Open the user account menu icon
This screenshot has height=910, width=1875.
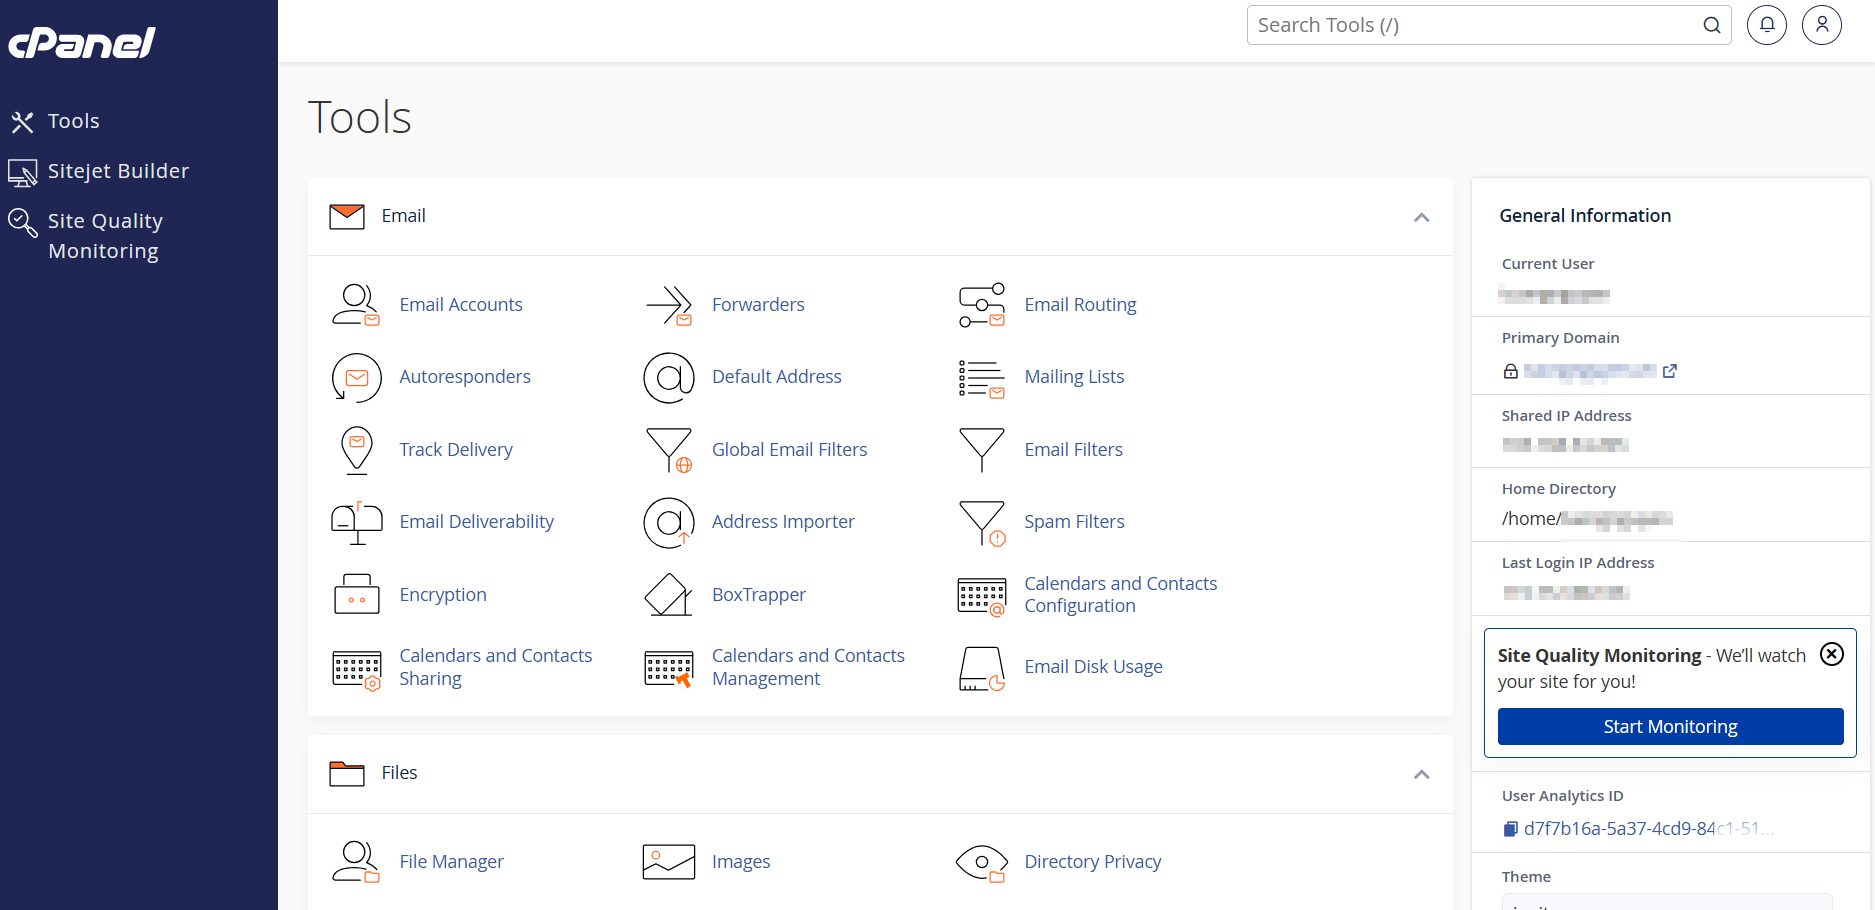tap(1822, 25)
